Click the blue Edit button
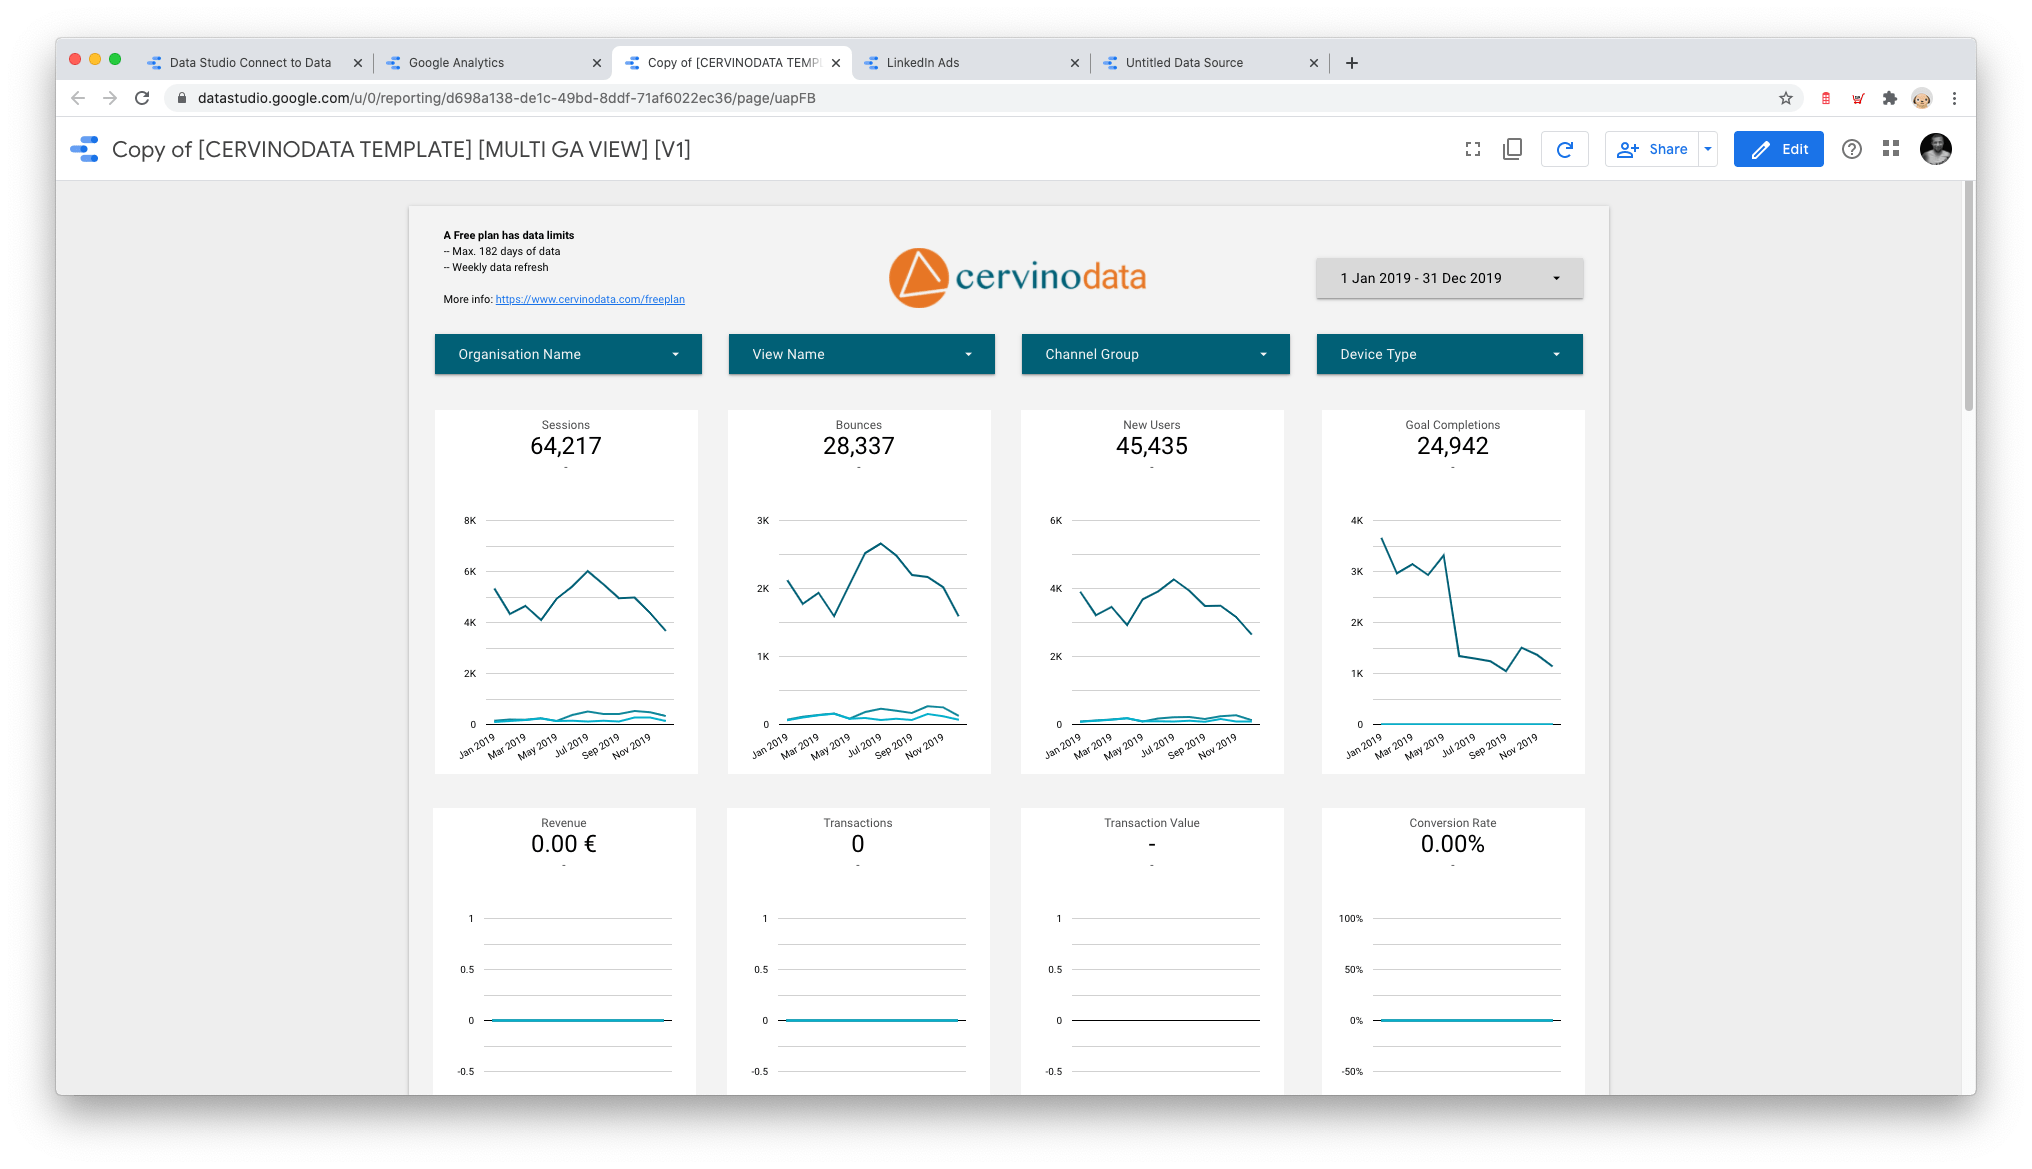Screen dimensions: 2032x1169 point(1778,149)
